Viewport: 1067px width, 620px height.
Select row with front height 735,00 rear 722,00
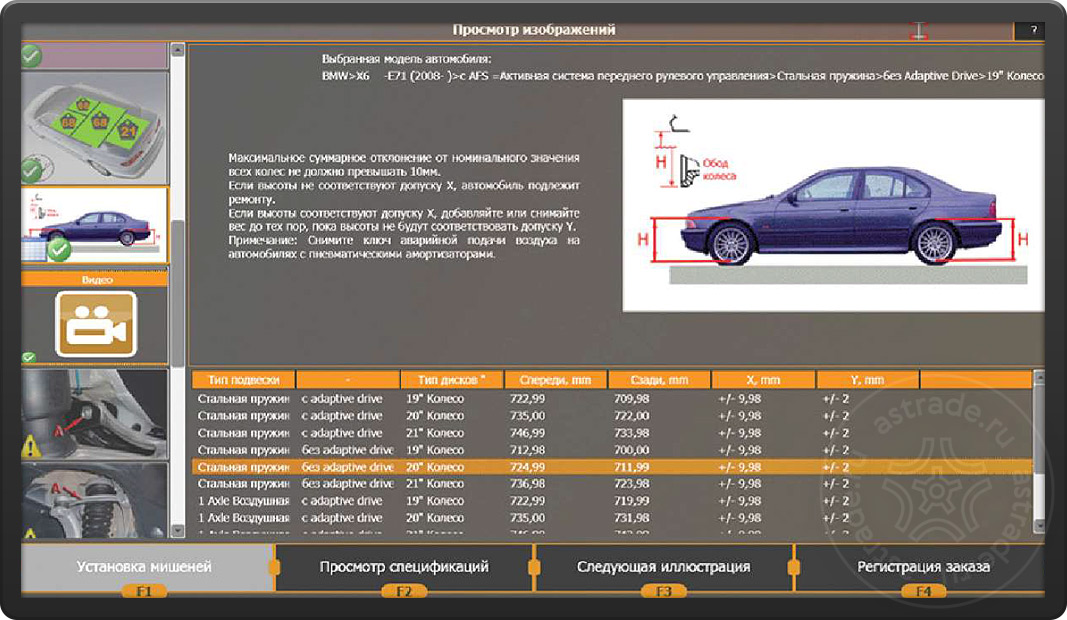[612, 416]
